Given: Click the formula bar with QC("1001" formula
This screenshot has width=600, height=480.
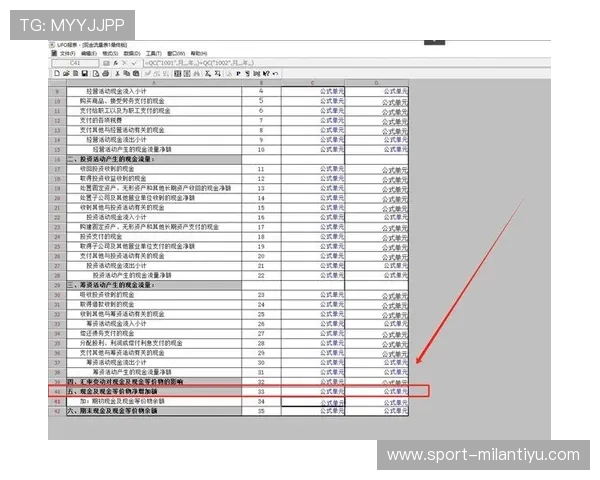Looking at the screenshot, I should point(346,63).
